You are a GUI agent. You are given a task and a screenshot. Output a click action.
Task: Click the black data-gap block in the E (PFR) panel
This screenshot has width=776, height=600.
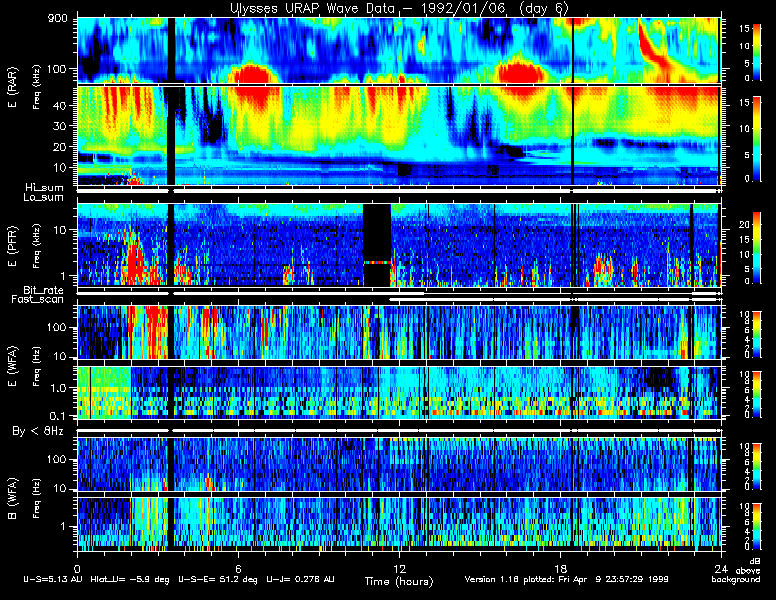(377, 245)
